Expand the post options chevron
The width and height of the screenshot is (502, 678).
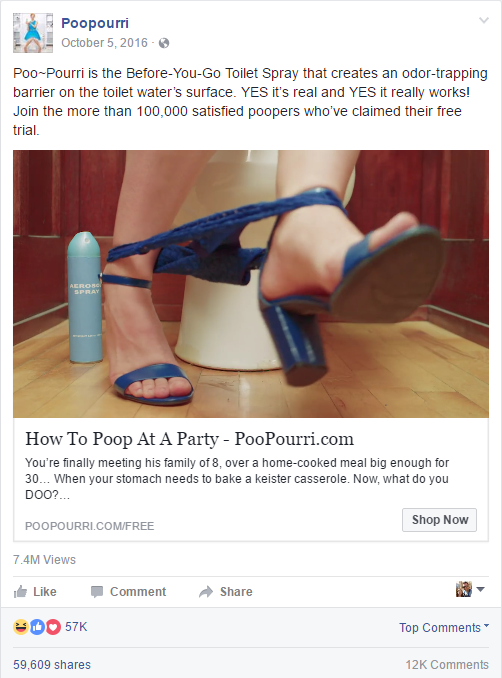484,20
